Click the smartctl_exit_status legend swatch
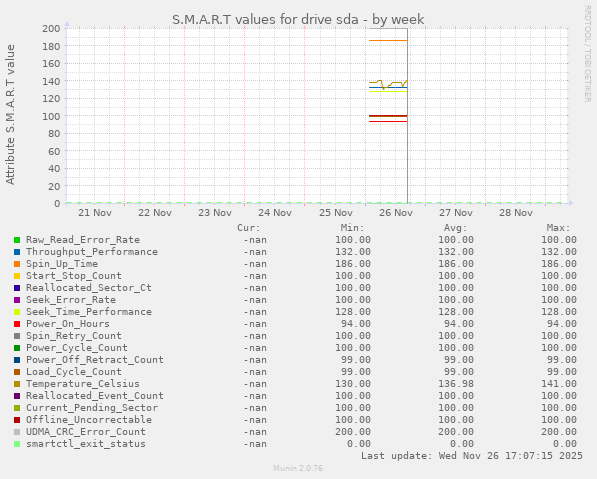This screenshot has height=479, width=597. tap(17, 444)
